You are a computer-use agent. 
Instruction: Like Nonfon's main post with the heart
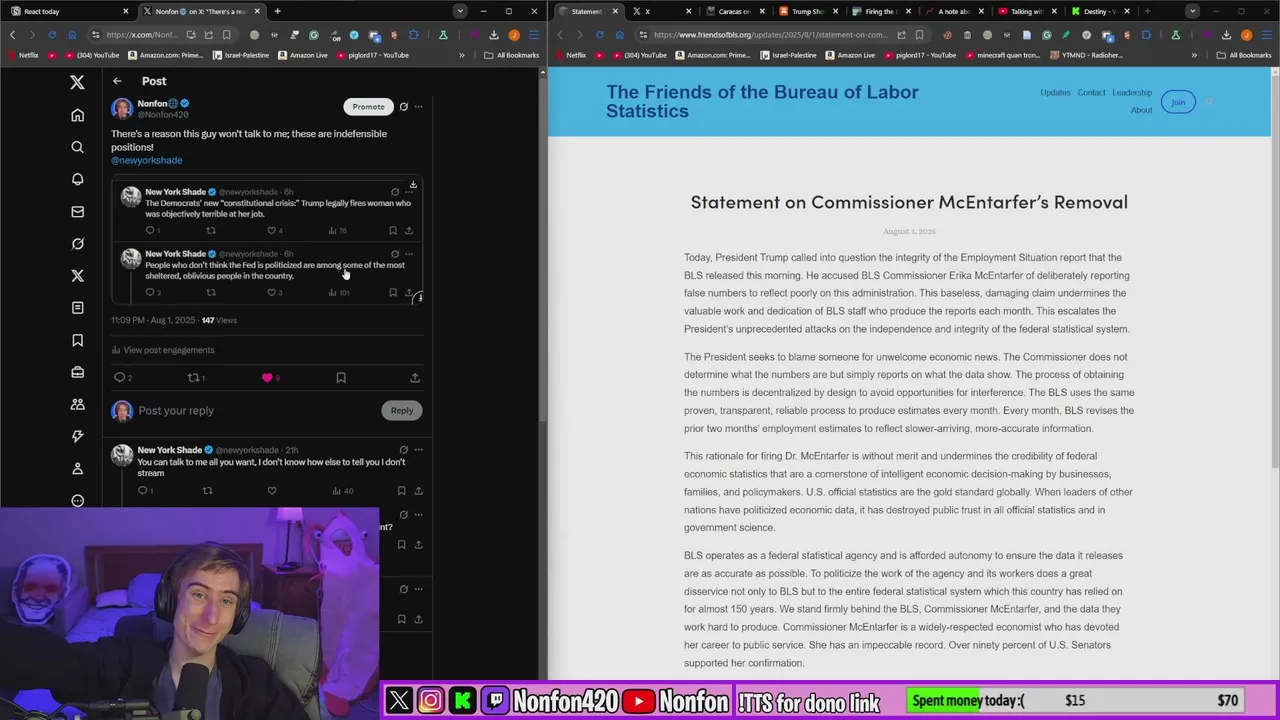coord(267,378)
